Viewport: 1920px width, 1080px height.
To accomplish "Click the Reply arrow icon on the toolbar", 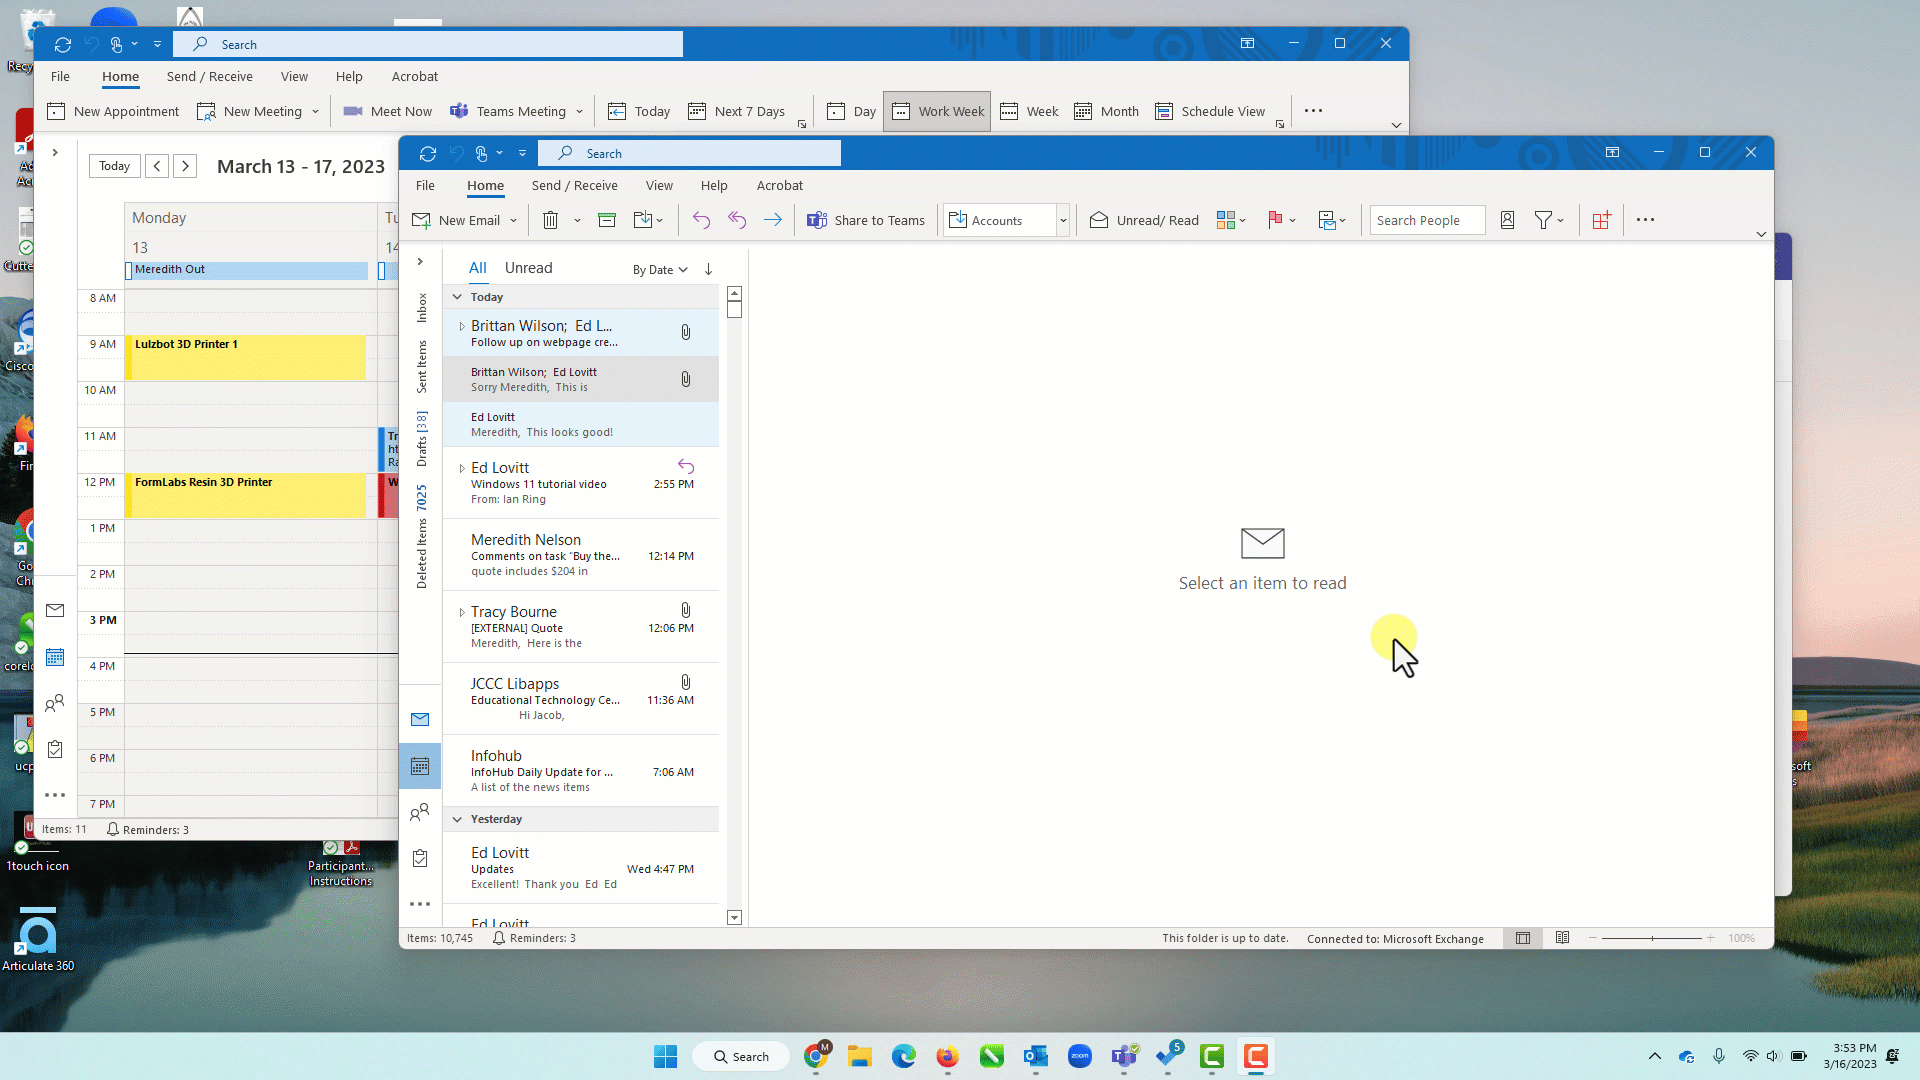I will pyautogui.click(x=701, y=220).
